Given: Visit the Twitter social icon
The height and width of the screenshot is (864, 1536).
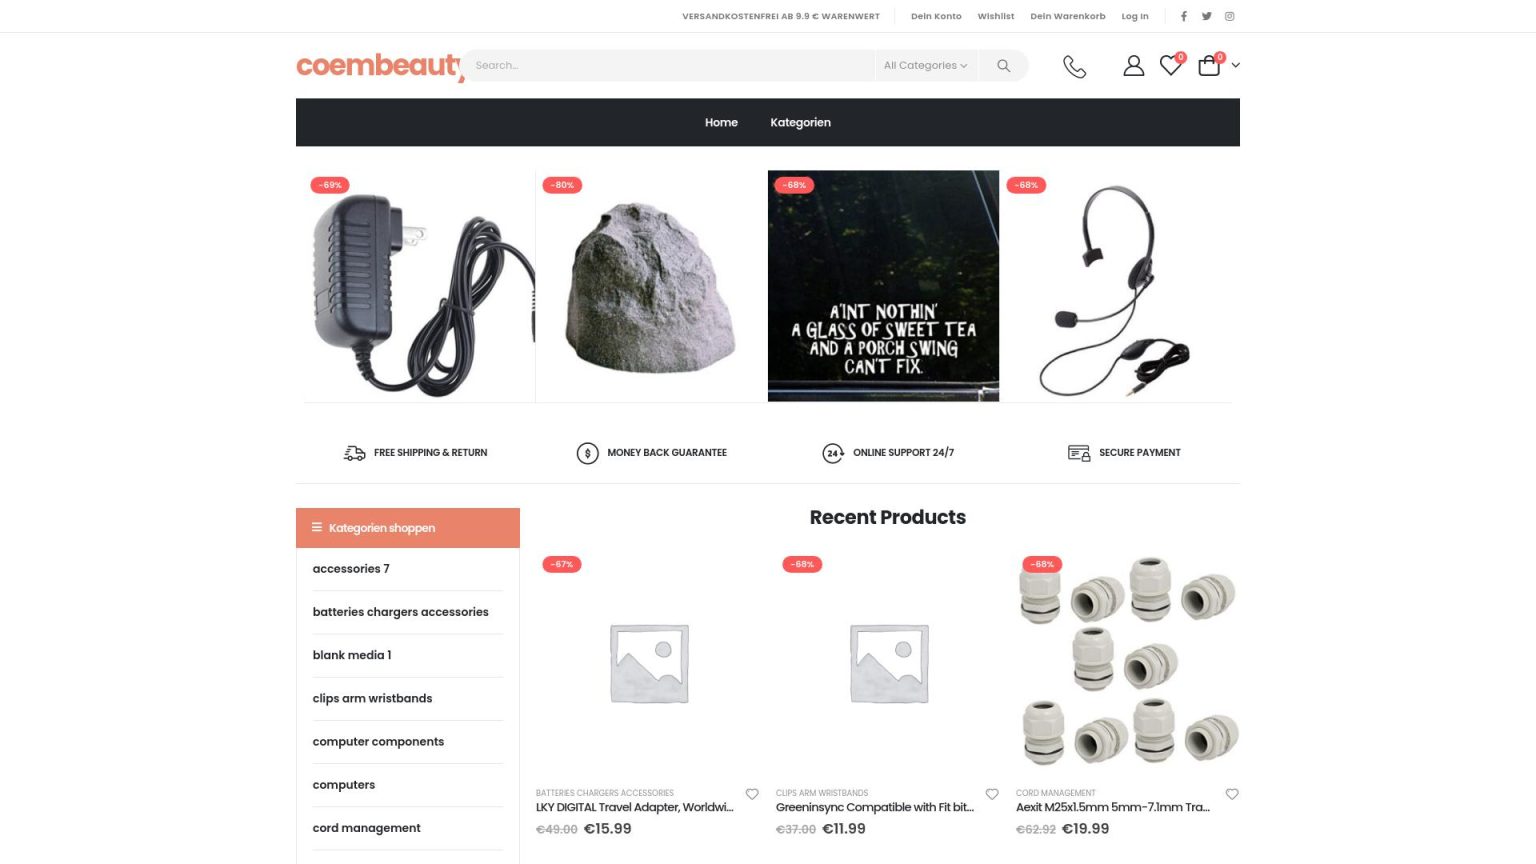Looking at the screenshot, I should point(1207,16).
